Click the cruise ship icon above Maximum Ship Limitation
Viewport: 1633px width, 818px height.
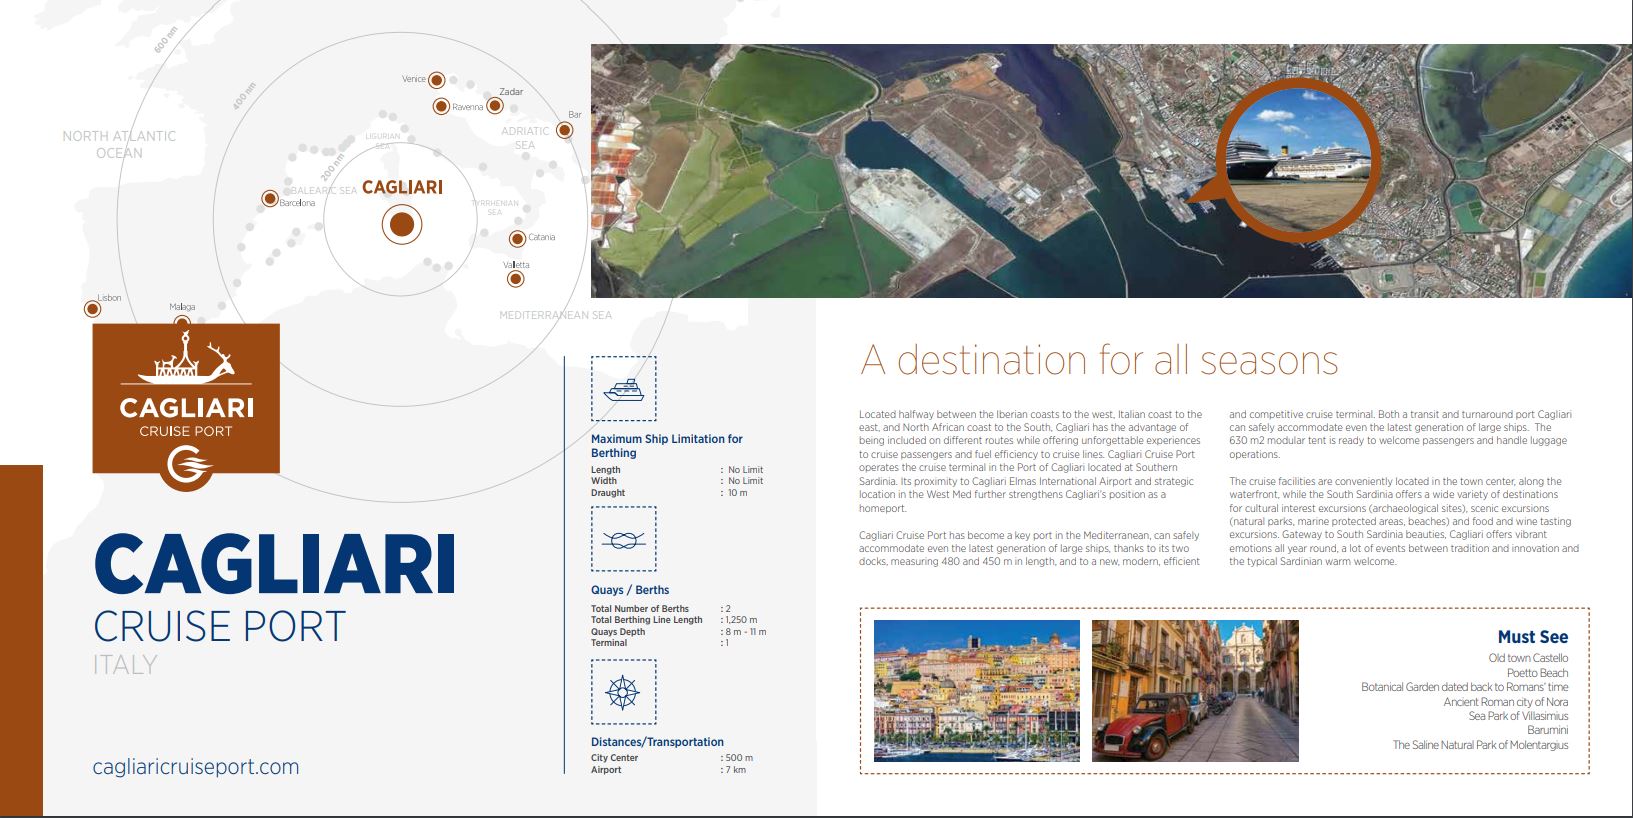pyautogui.click(x=623, y=388)
